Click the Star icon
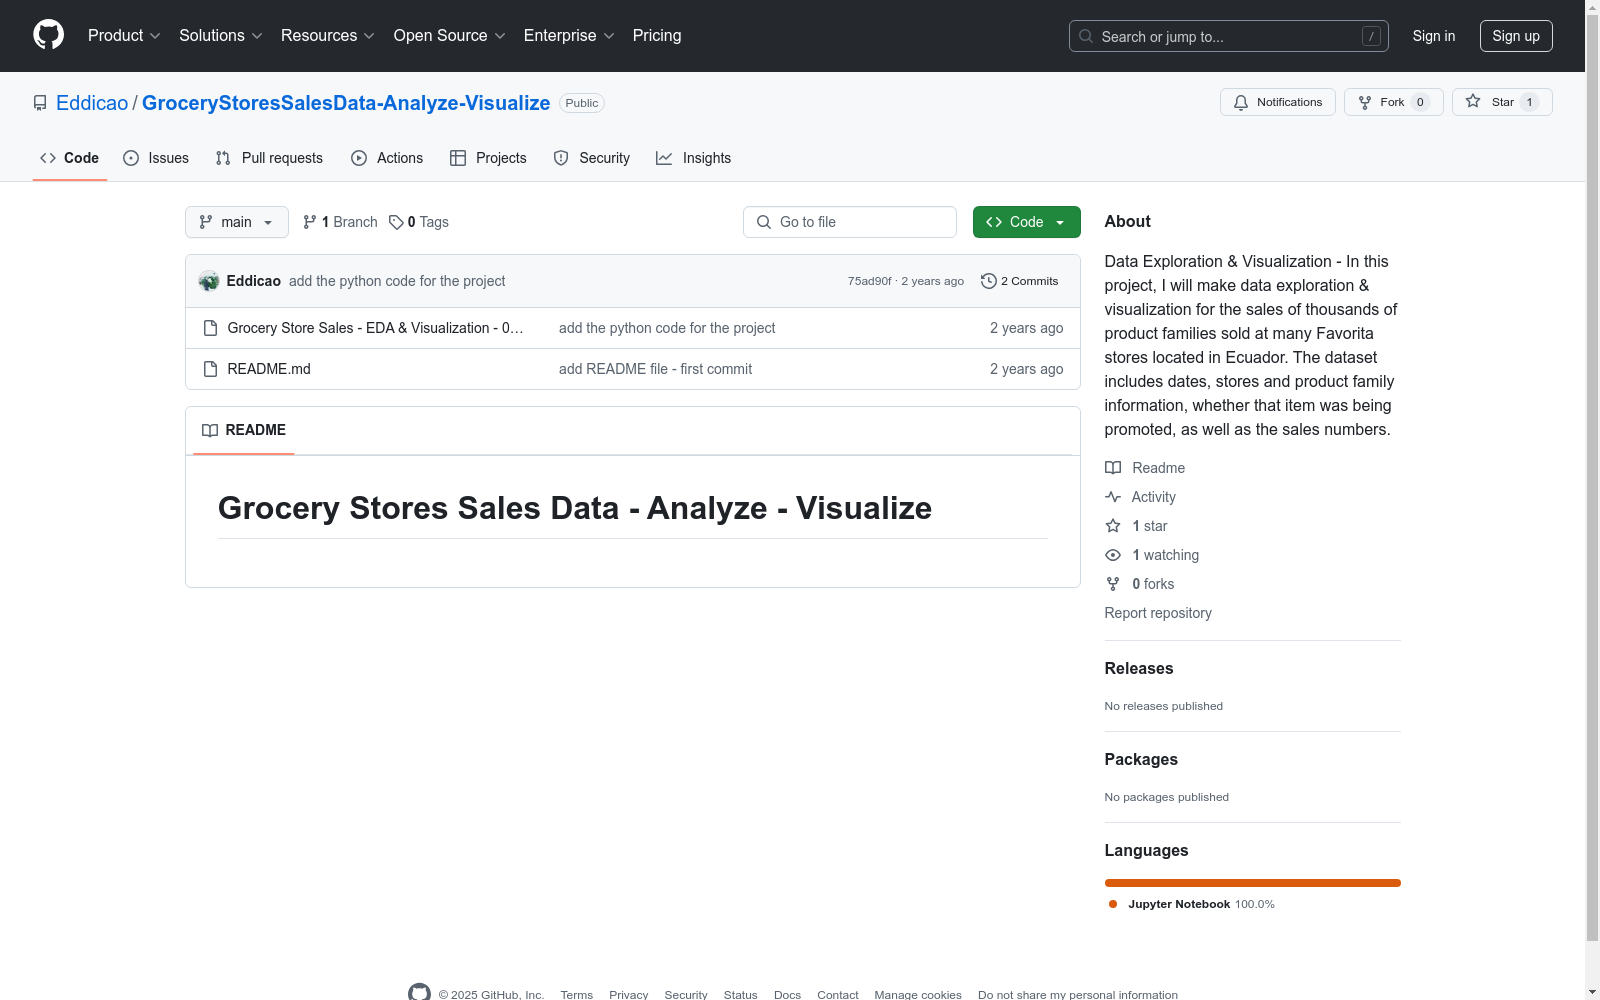Image resolution: width=1600 pixels, height=1000 pixels. 1473,101
